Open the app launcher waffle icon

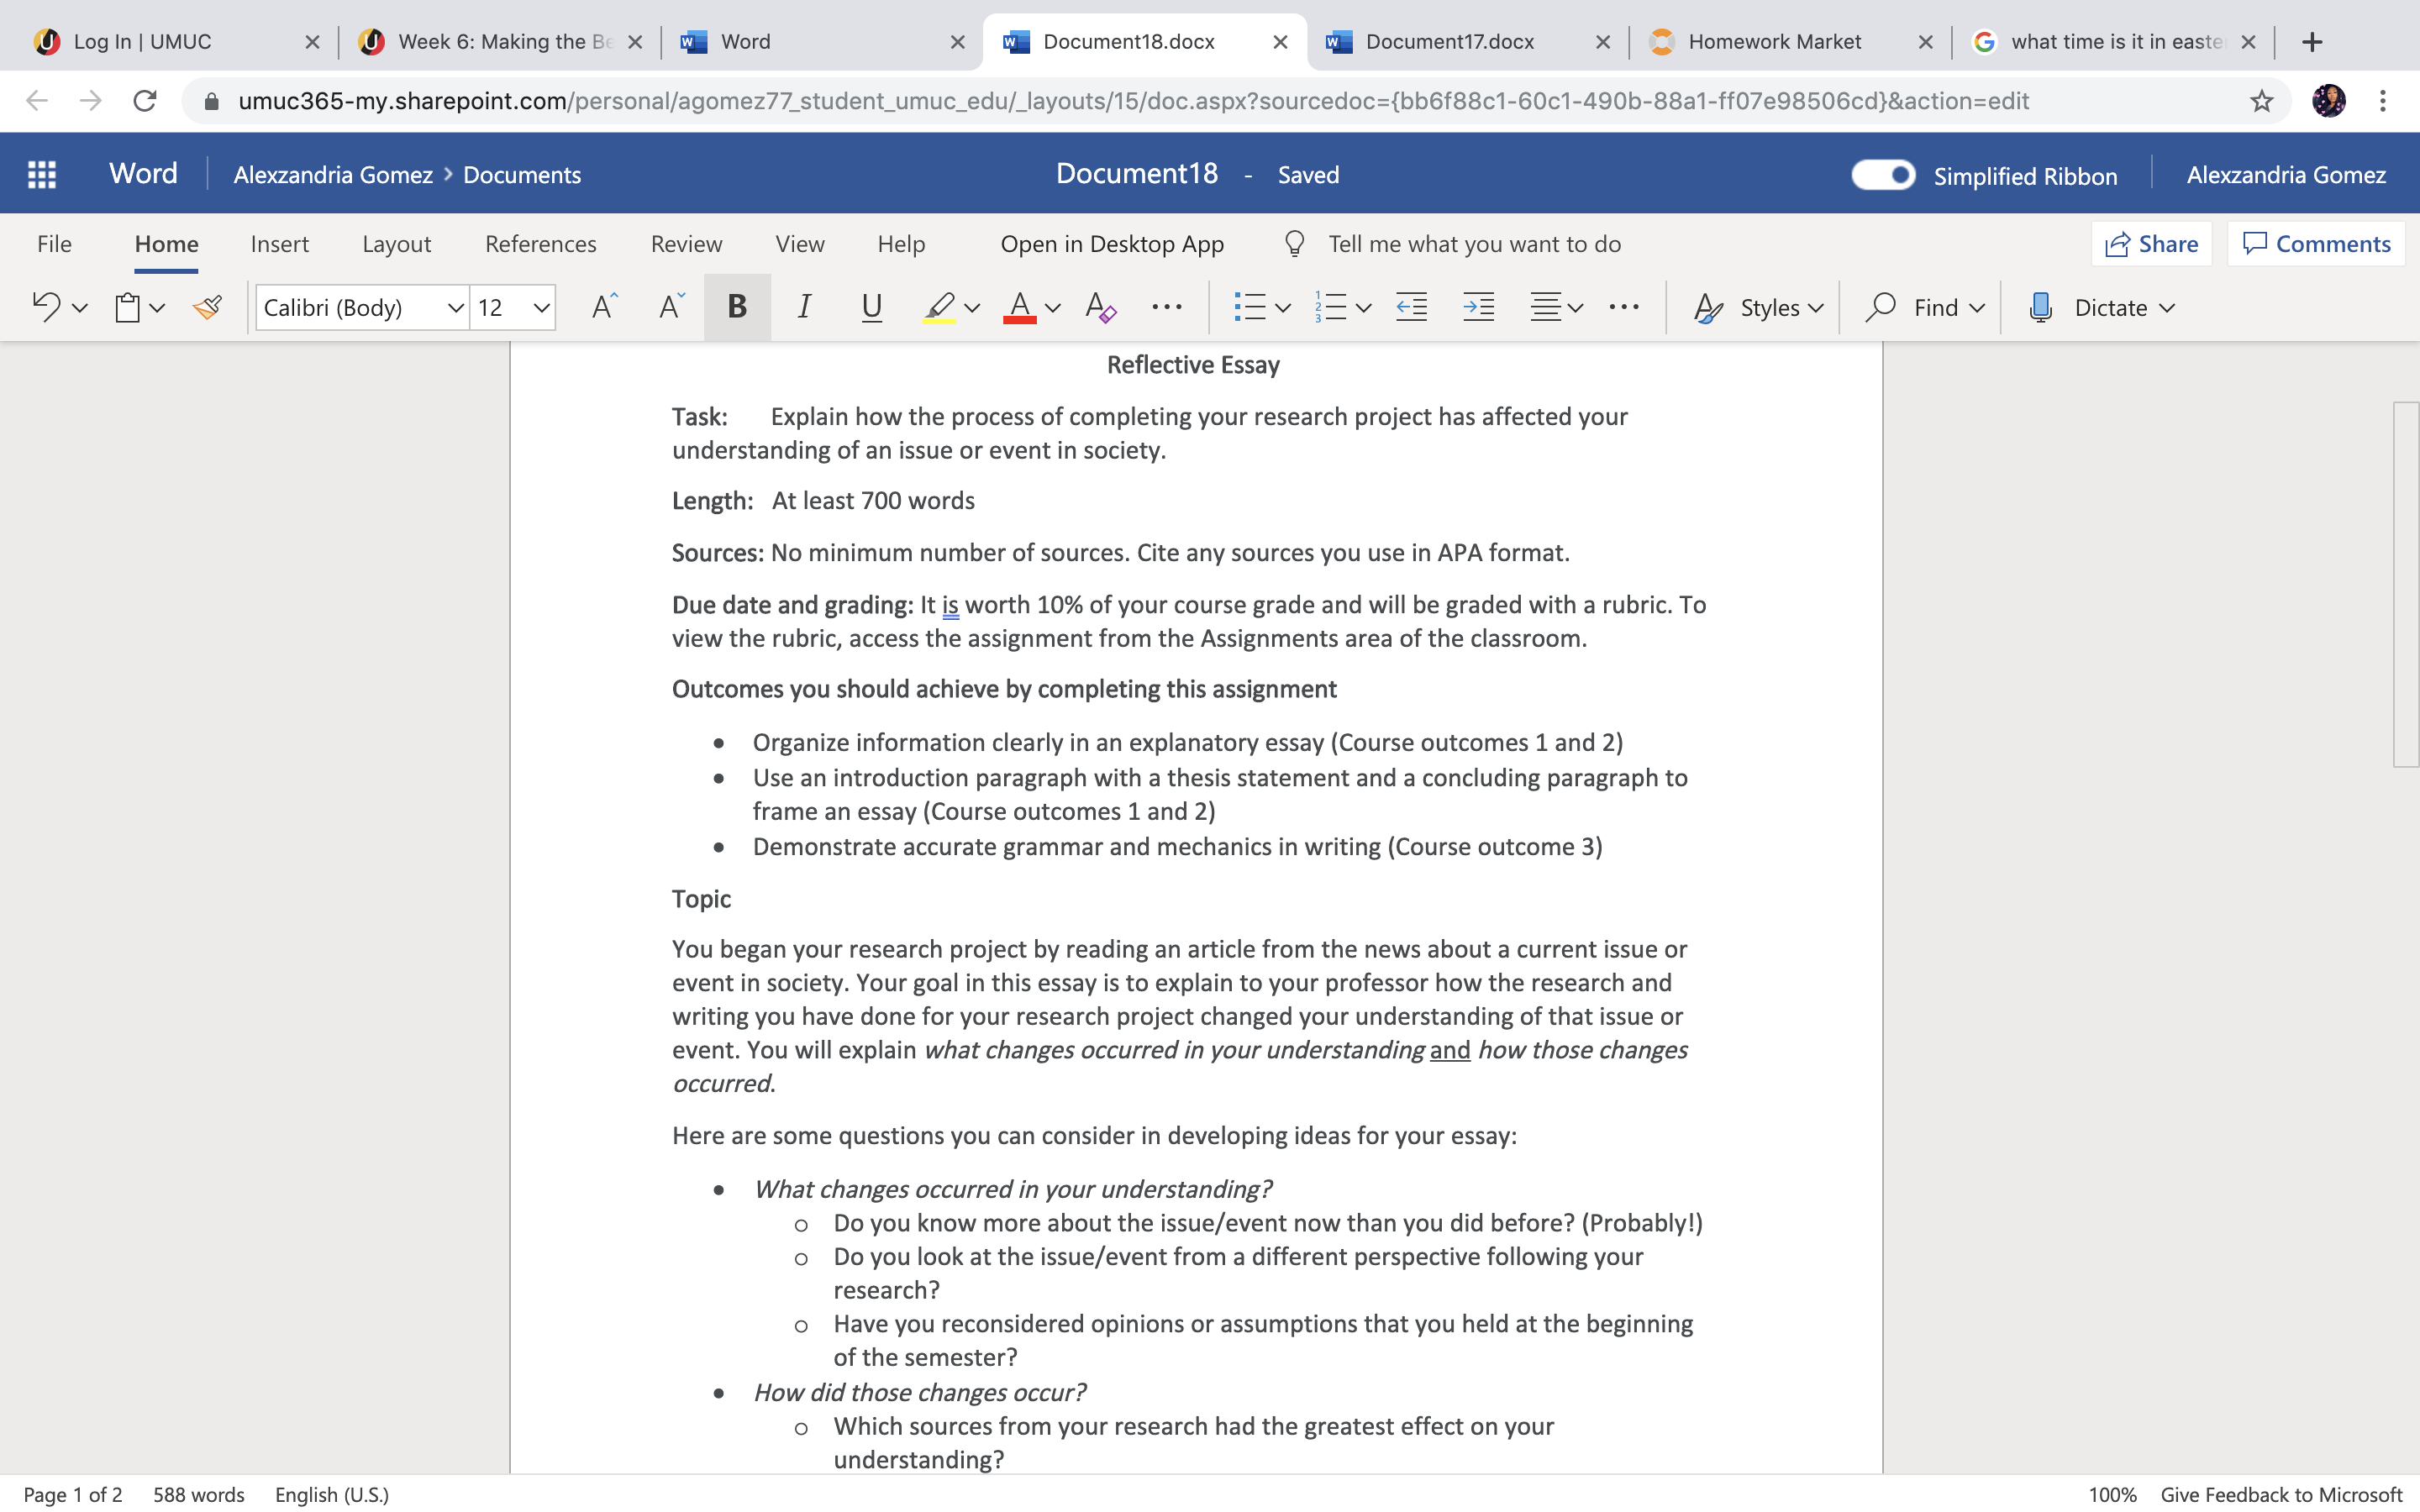click(x=42, y=174)
